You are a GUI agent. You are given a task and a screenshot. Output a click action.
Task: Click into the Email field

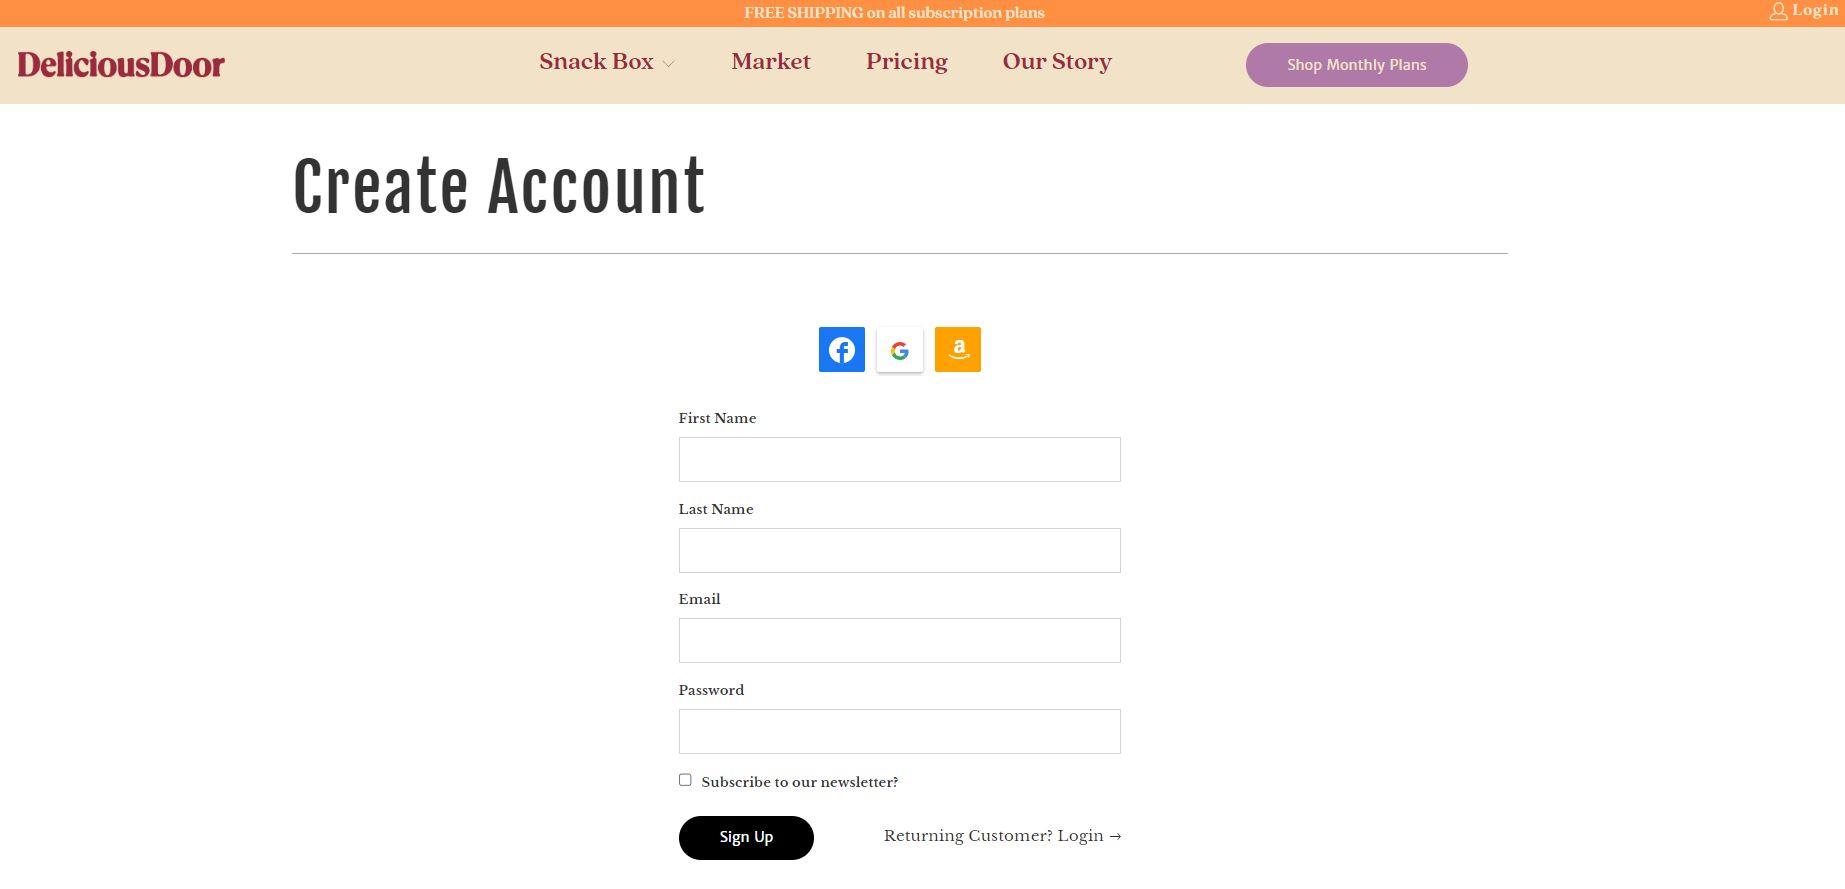click(900, 641)
